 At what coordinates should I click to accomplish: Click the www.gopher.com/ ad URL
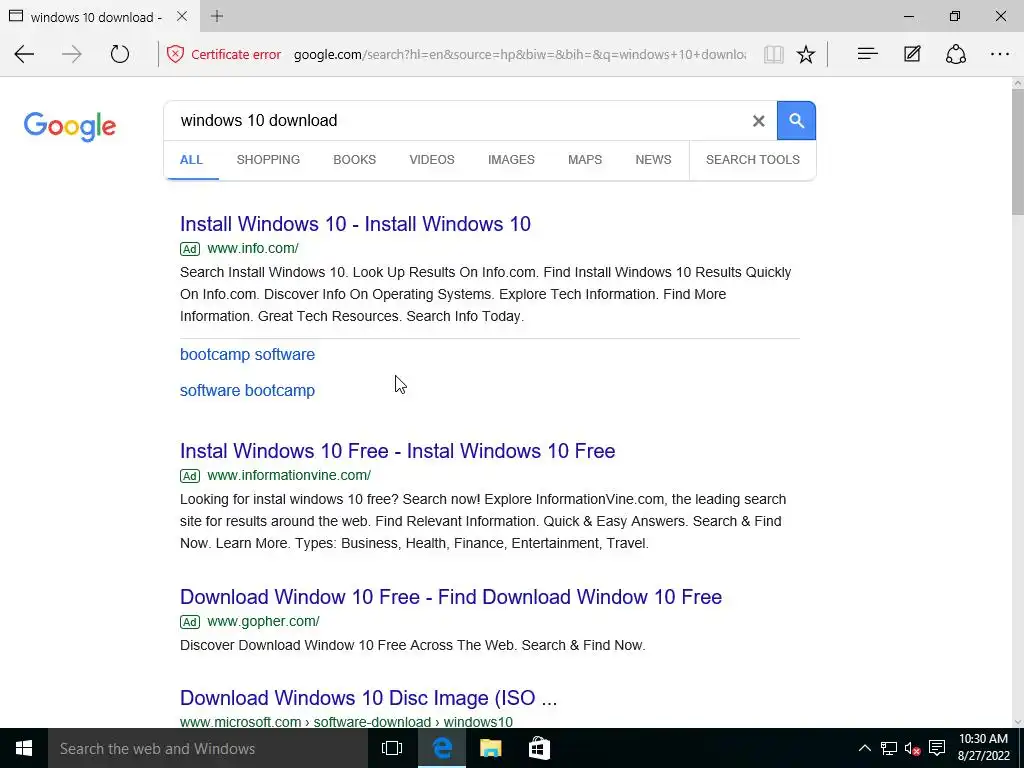(x=263, y=621)
